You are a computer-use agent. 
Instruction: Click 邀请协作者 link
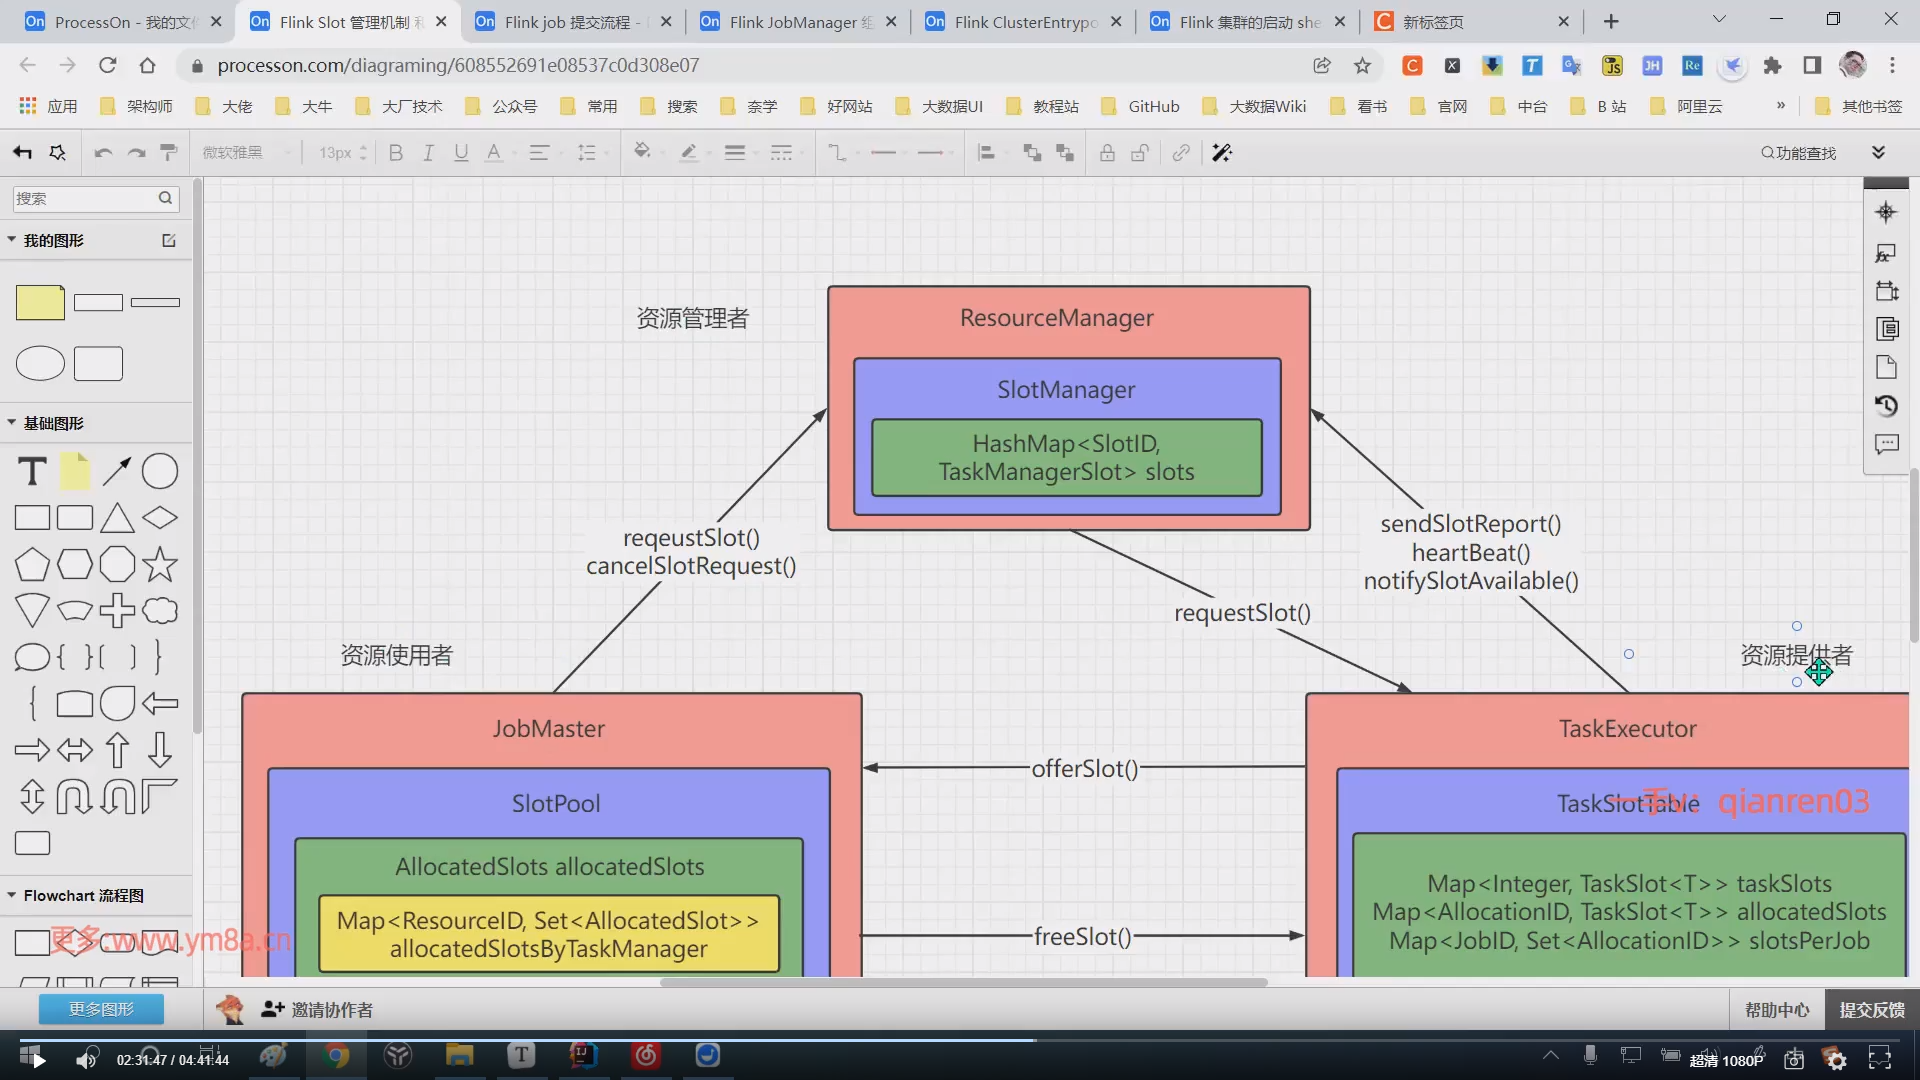[331, 1010]
